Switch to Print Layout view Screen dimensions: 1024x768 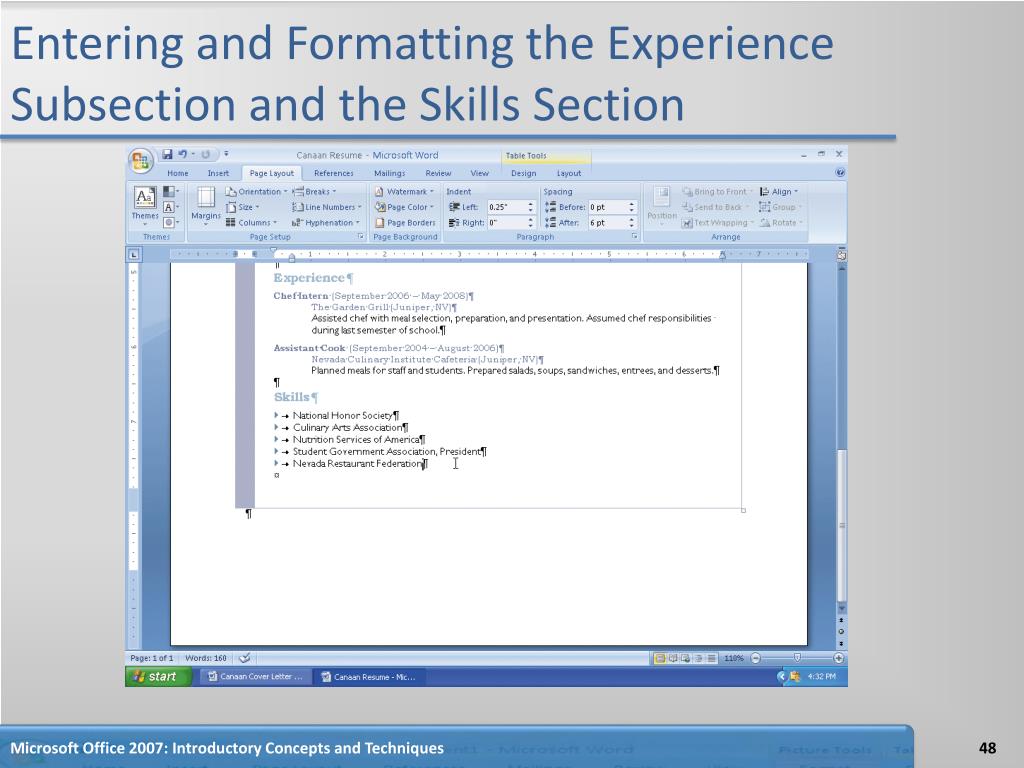tap(660, 658)
